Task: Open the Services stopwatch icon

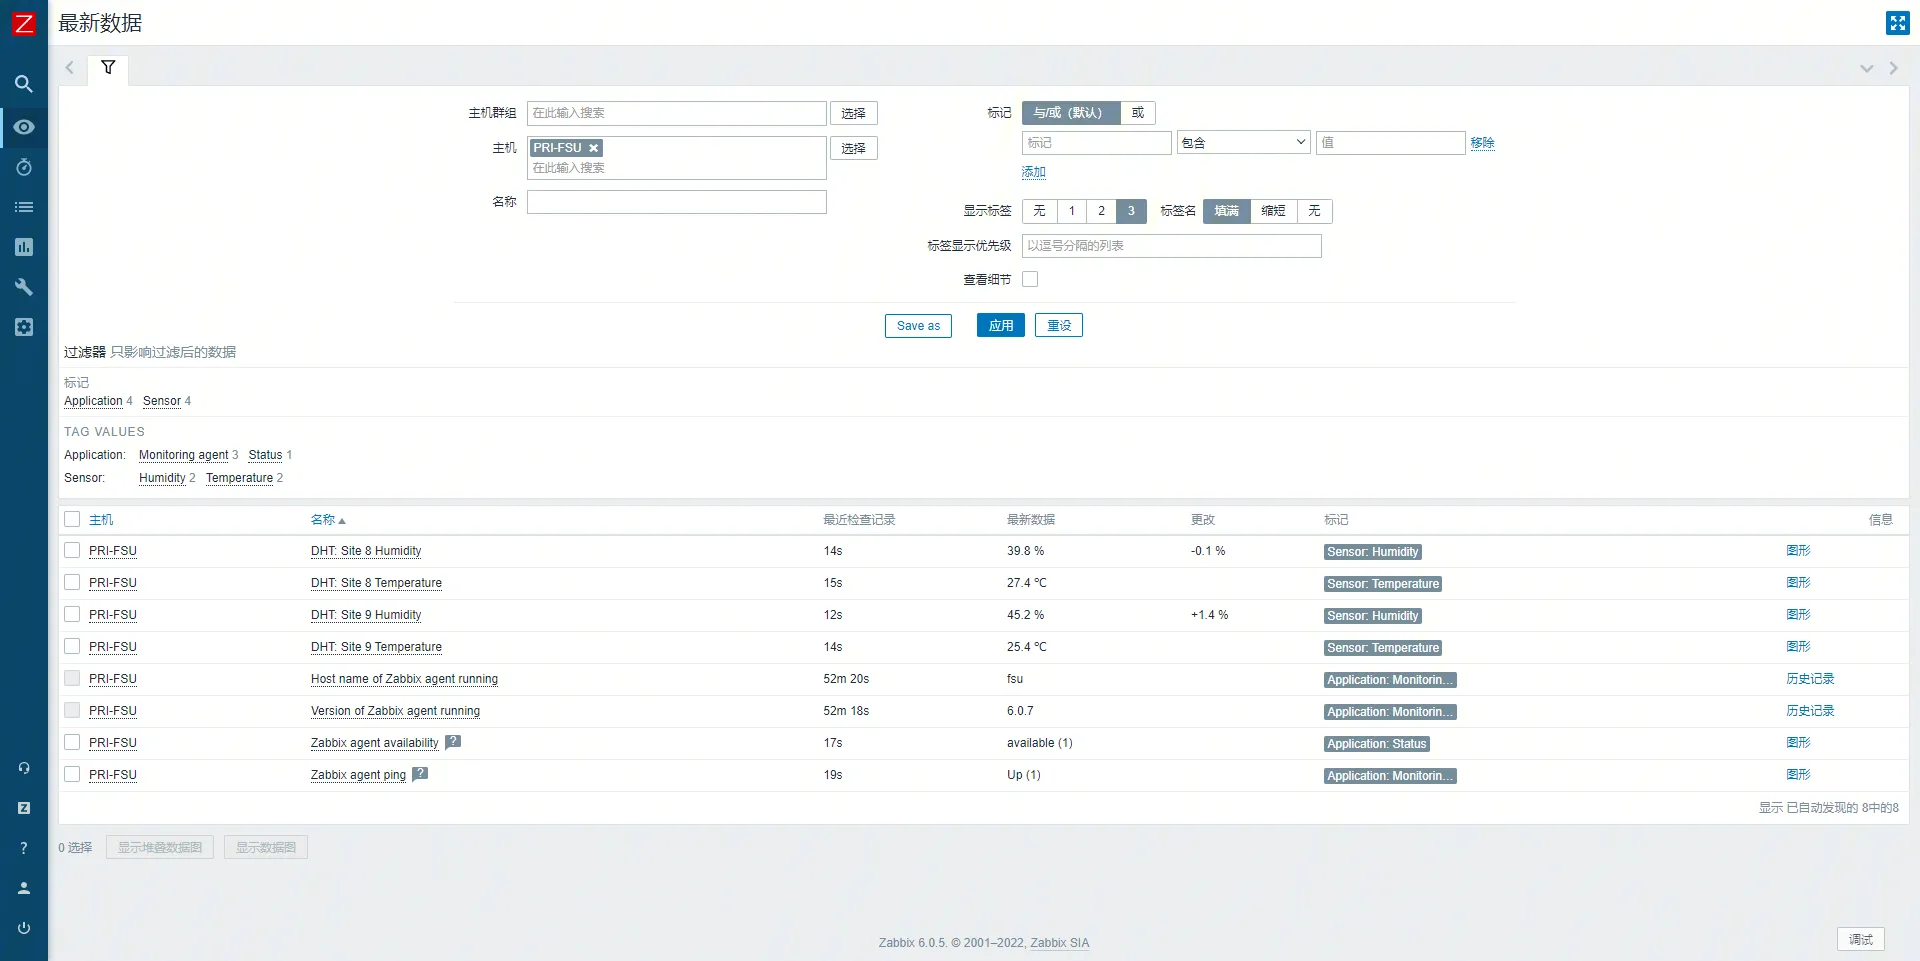Action: (24, 167)
